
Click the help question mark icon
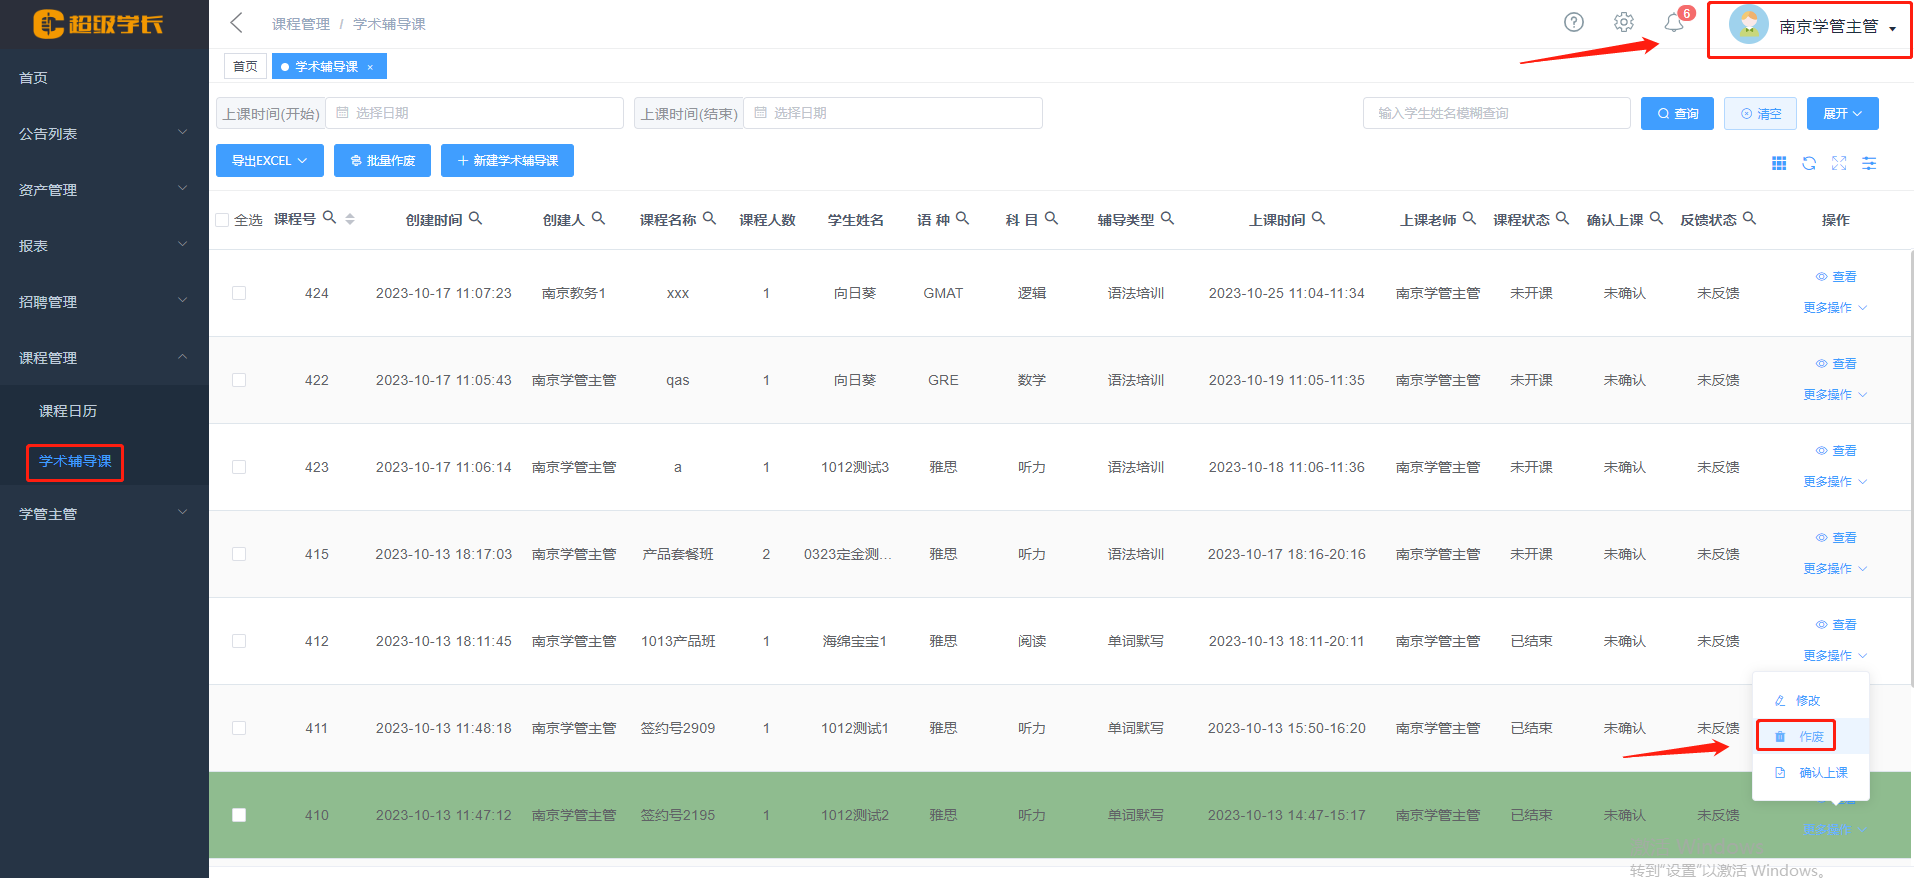1573,22
